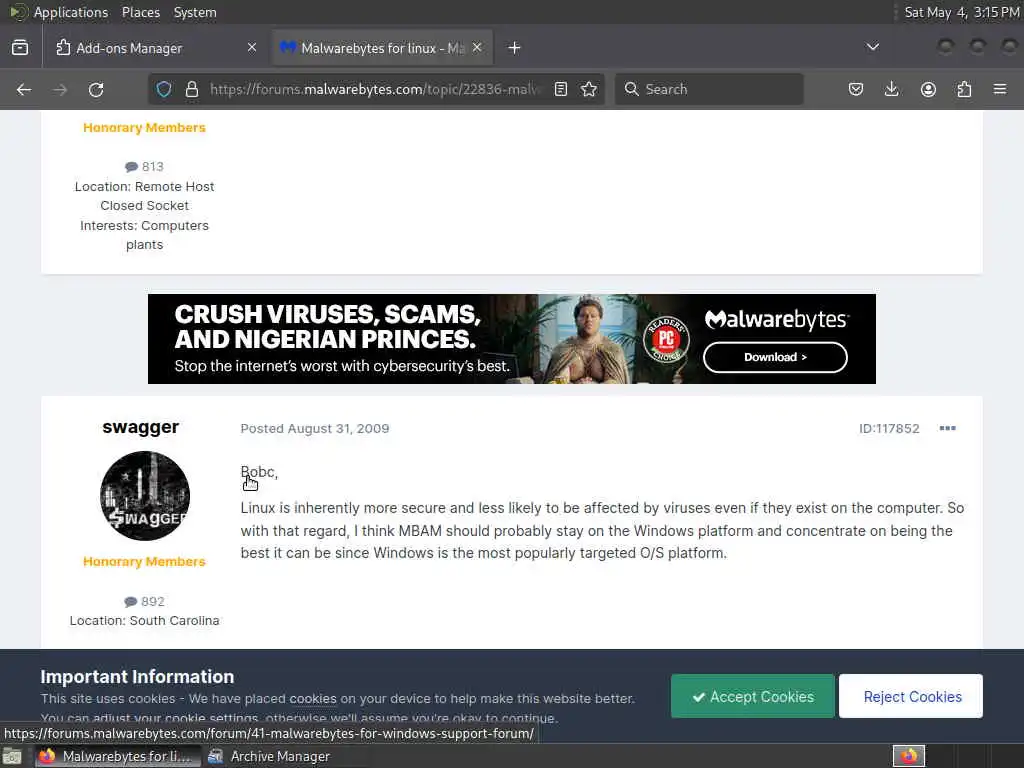View first user's 813 posts count
This screenshot has width=1024, height=768.
click(144, 167)
